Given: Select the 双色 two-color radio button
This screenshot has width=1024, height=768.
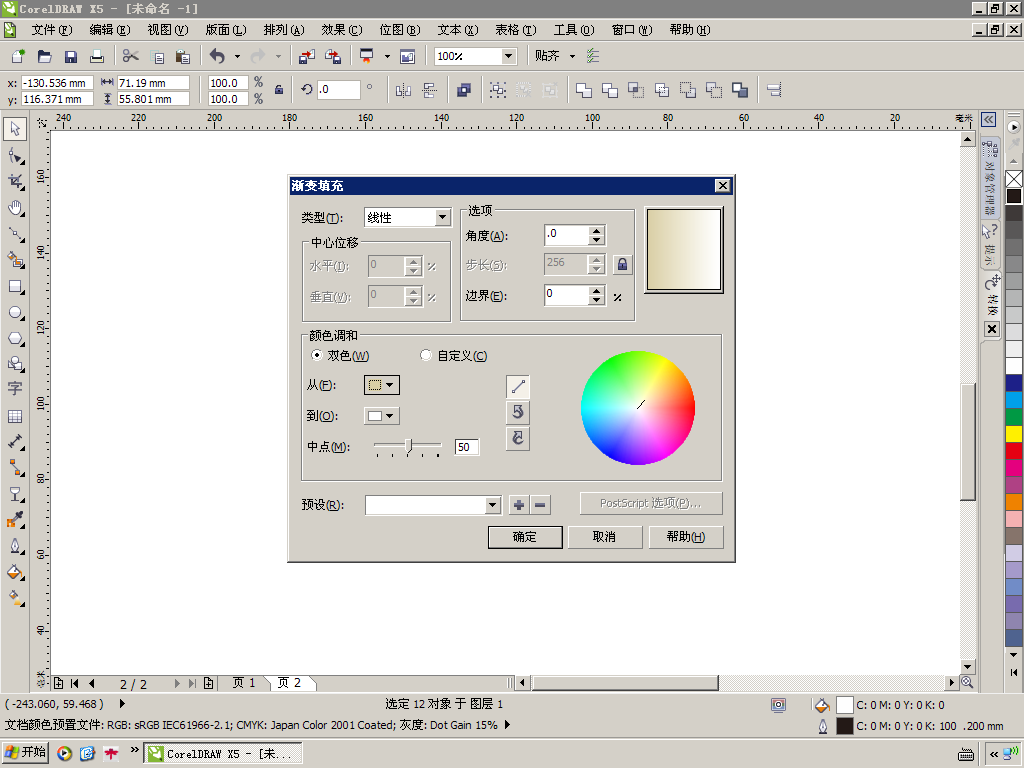Looking at the screenshot, I should click(317, 355).
